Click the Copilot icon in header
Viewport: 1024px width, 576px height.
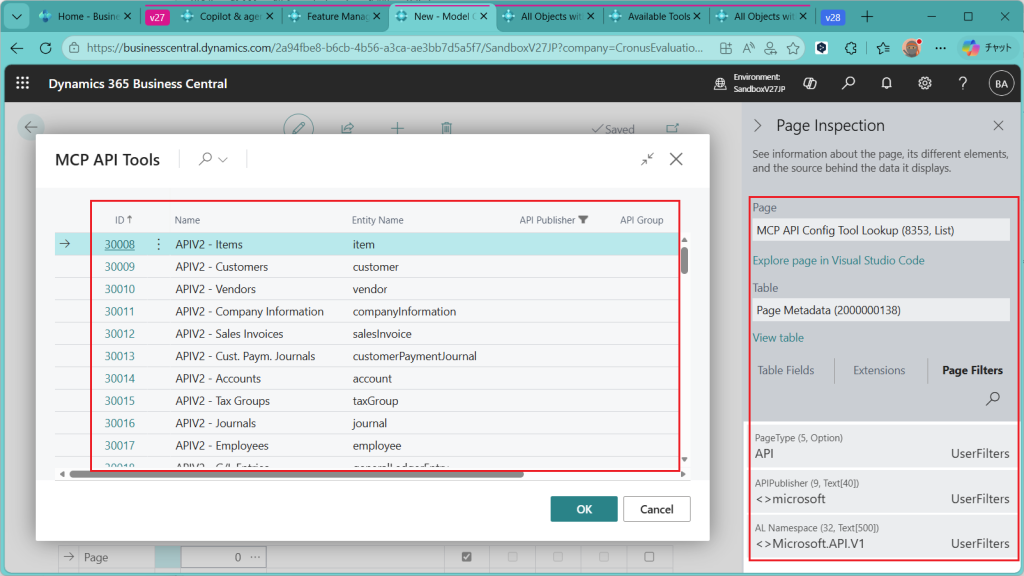pos(812,84)
